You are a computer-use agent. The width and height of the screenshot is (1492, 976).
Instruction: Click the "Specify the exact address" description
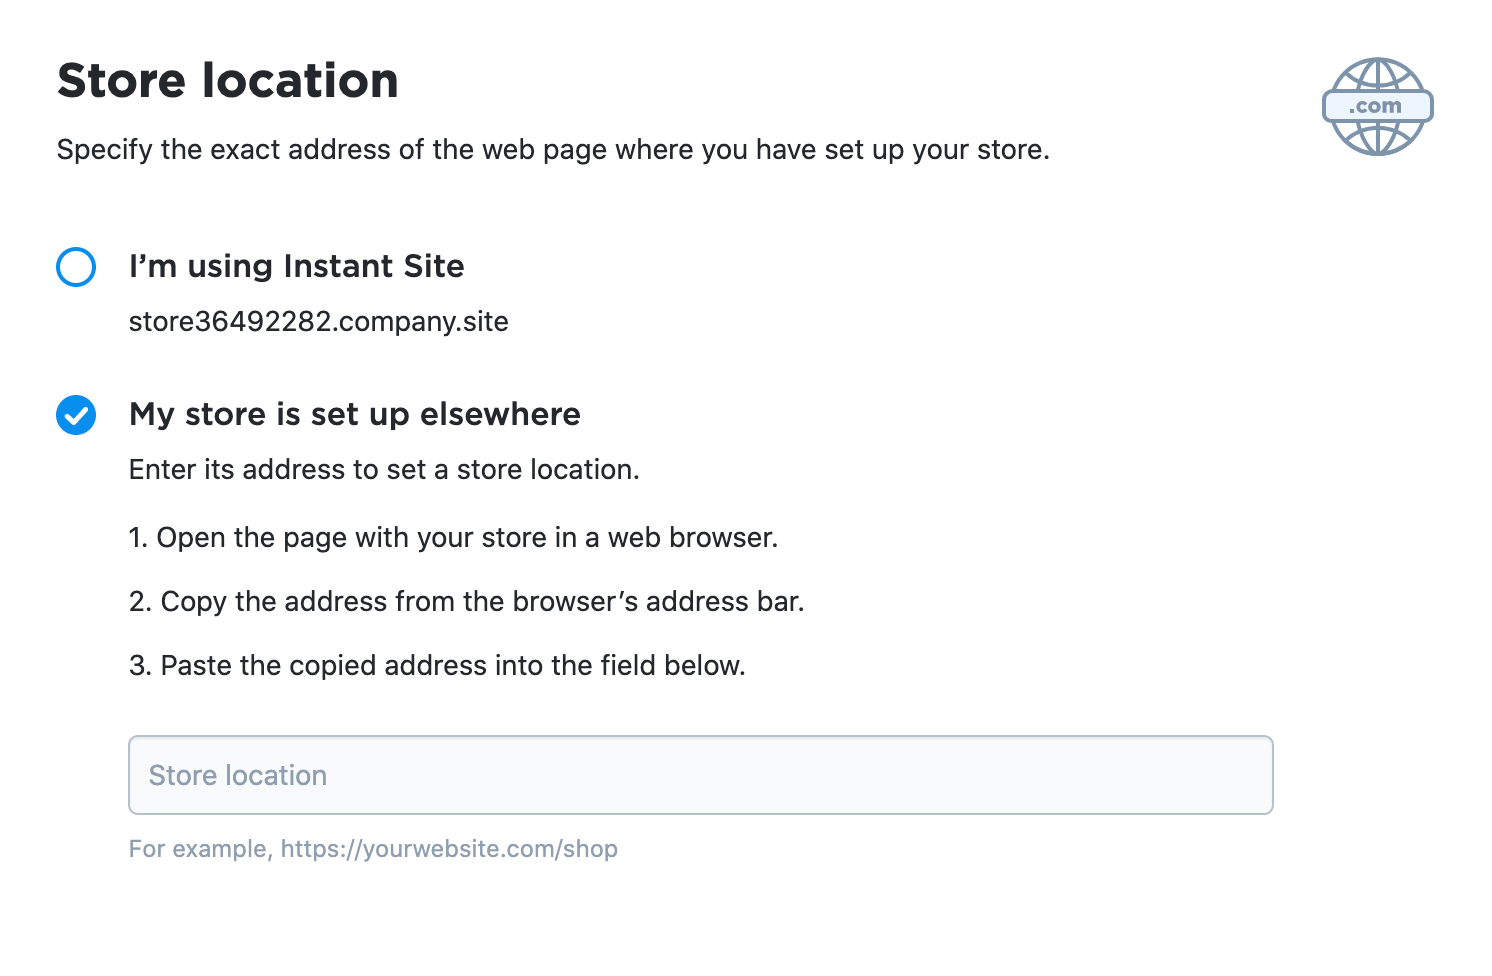[552, 150]
